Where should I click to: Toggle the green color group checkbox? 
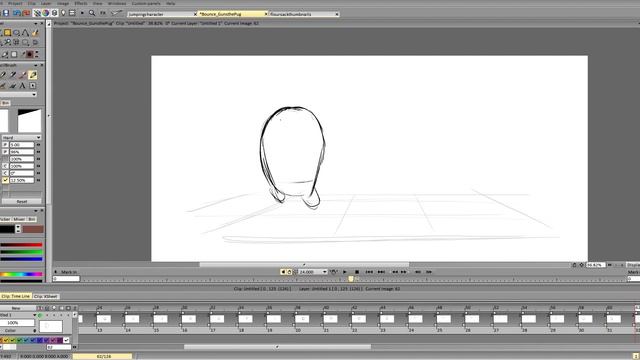click(19, 340)
